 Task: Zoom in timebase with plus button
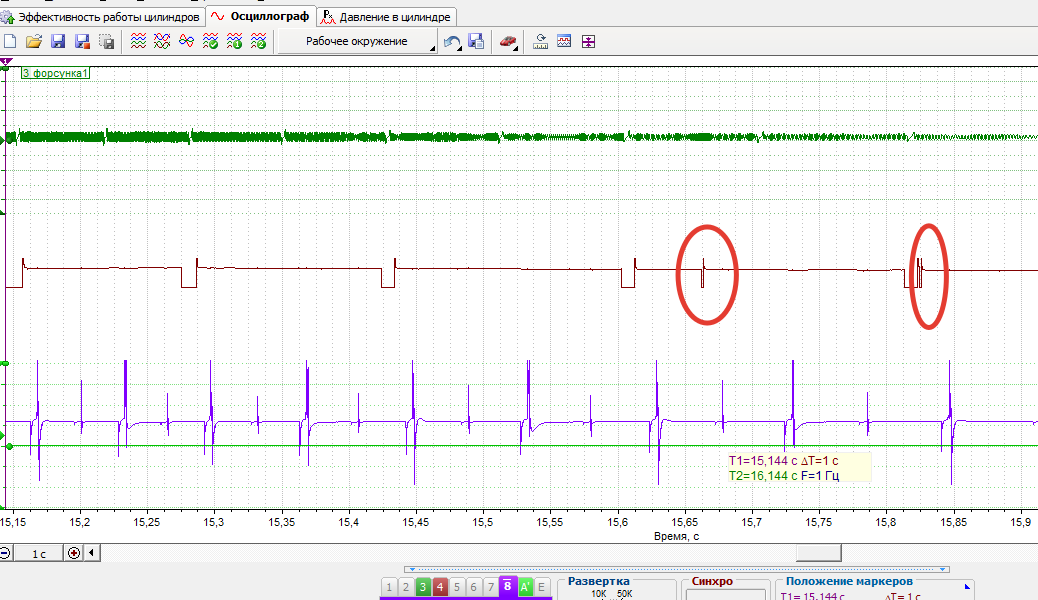74,553
